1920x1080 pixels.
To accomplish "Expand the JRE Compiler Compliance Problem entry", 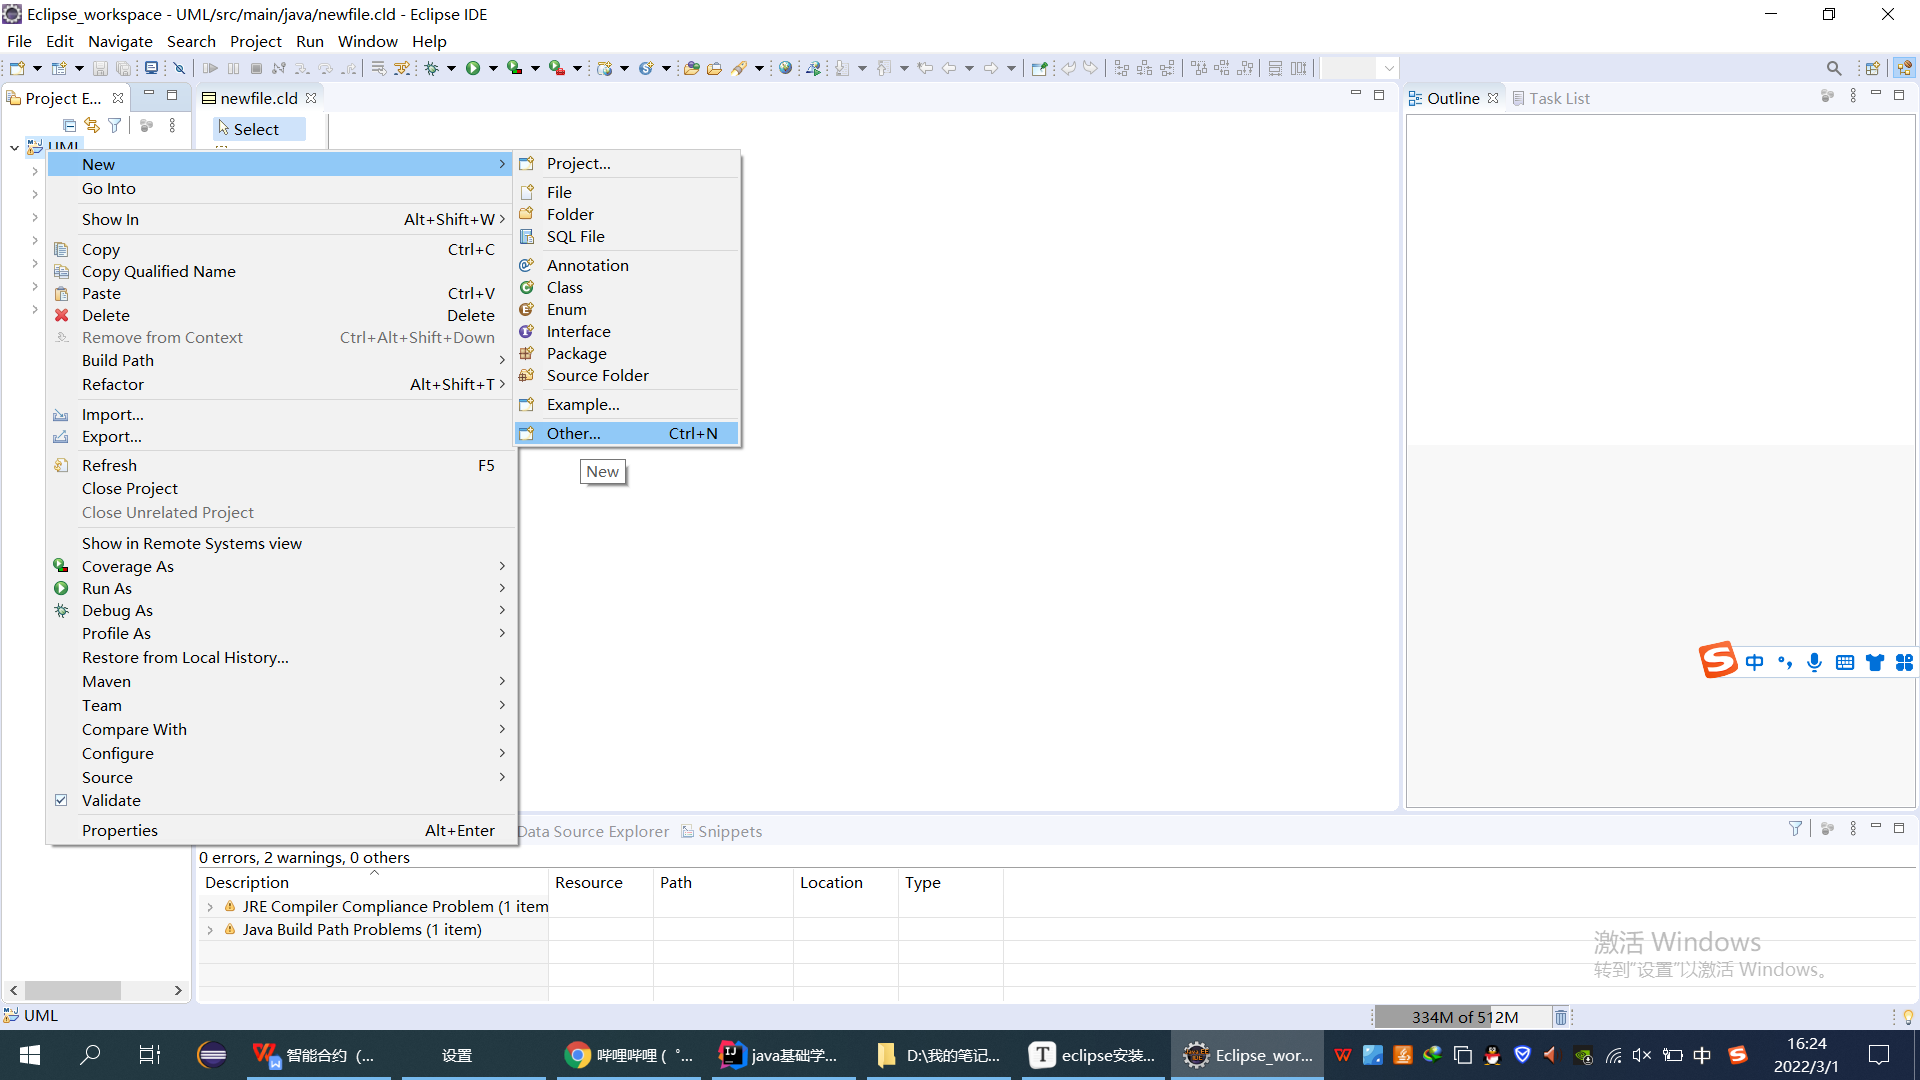I will click(x=210, y=906).
